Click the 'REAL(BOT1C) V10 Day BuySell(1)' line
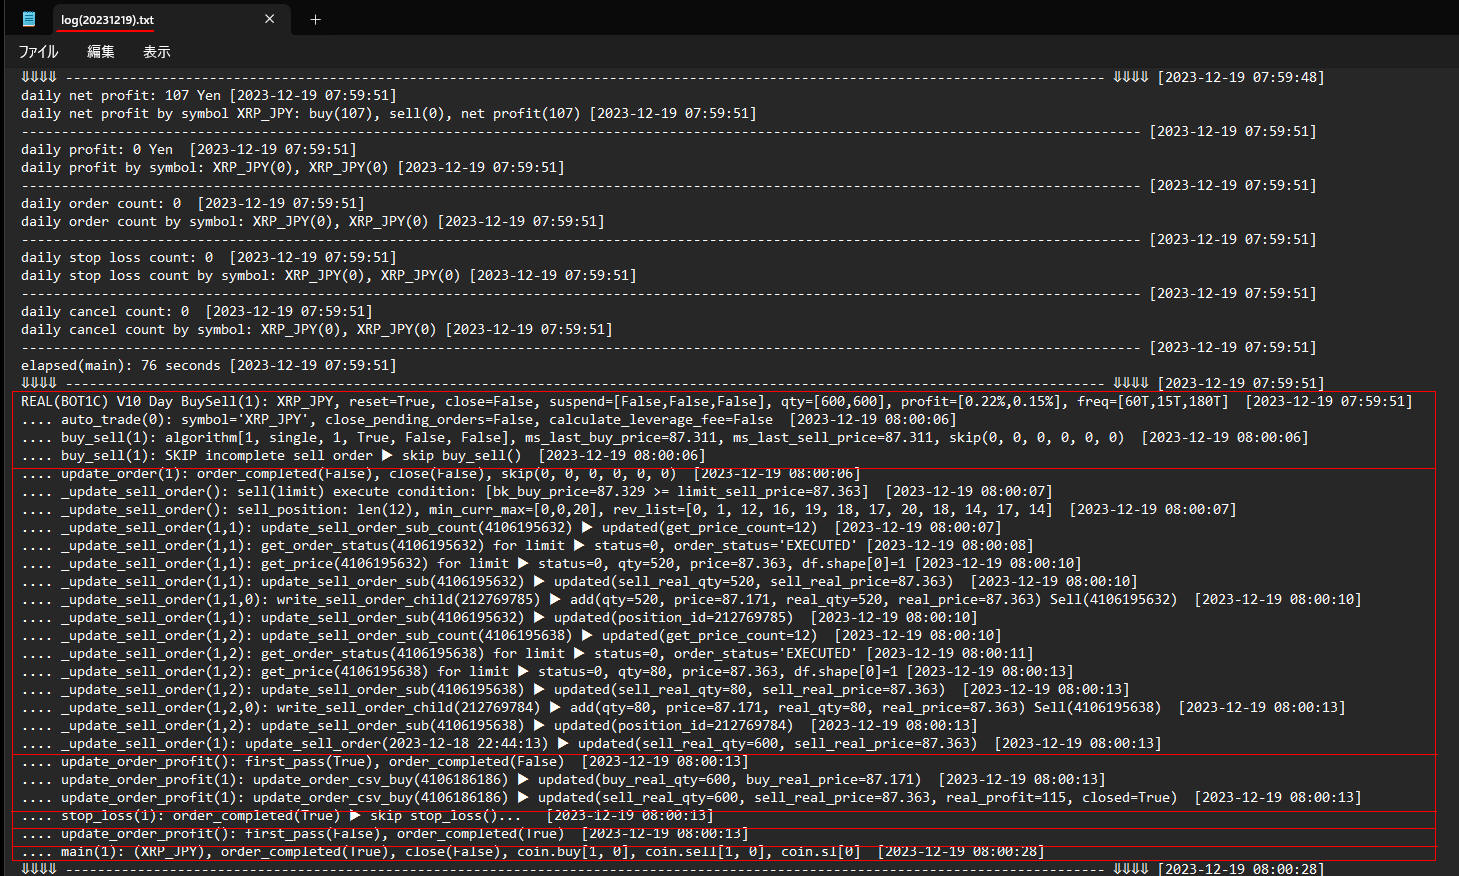 (x=717, y=401)
